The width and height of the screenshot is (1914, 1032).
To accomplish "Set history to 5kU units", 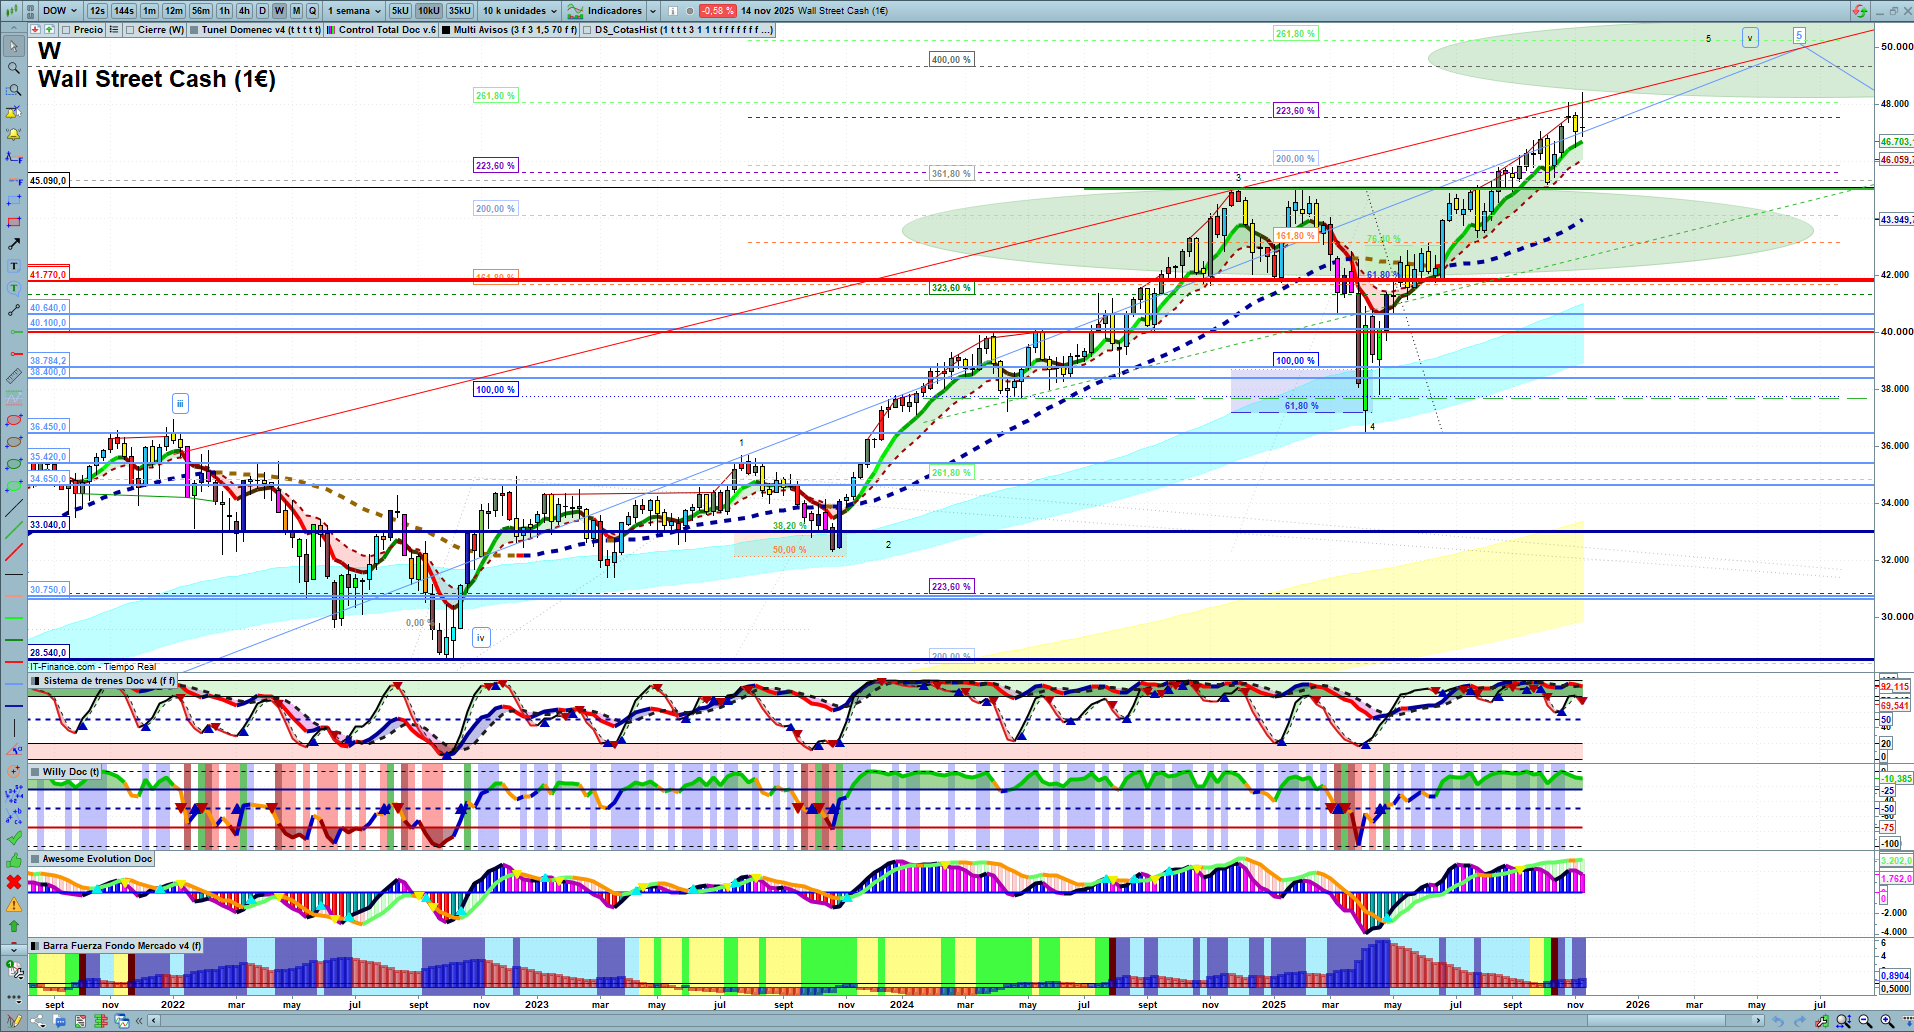I will (x=400, y=11).
